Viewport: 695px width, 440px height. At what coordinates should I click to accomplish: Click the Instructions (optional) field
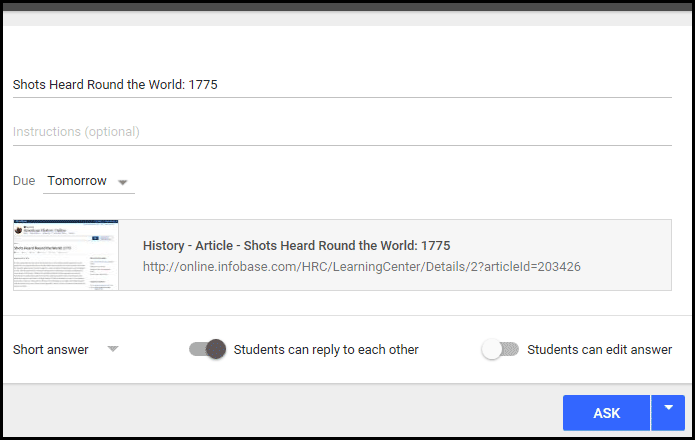[x=340, y=132]
